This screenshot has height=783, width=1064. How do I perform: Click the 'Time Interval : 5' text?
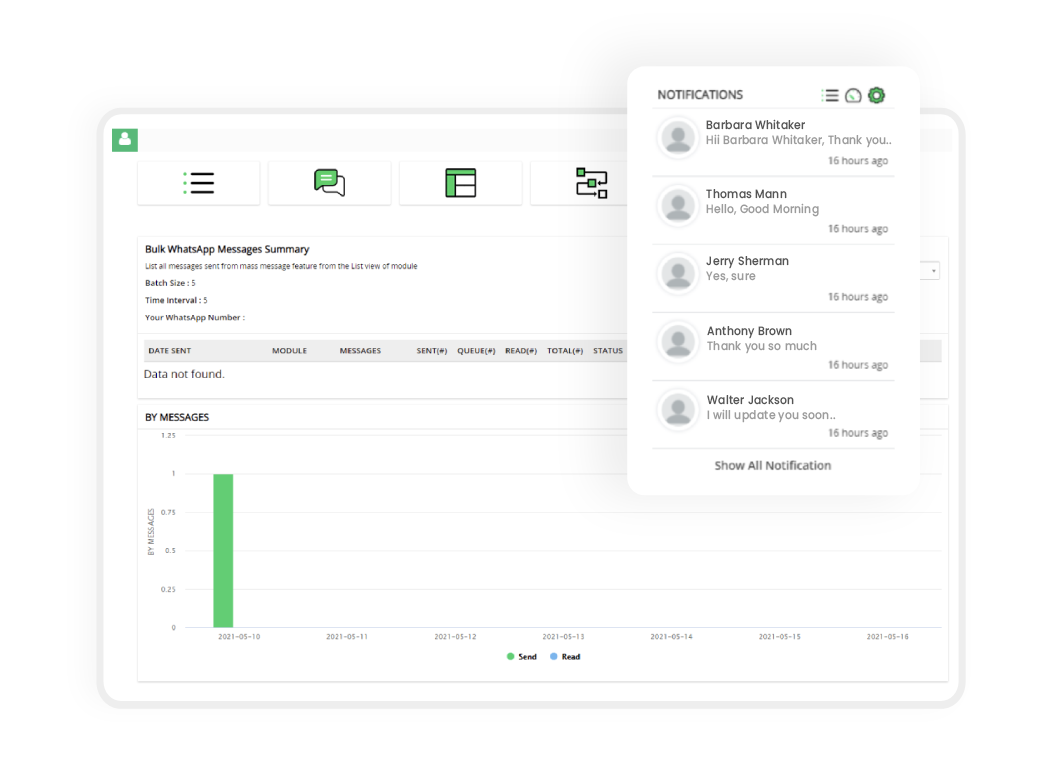click(176, 300)
